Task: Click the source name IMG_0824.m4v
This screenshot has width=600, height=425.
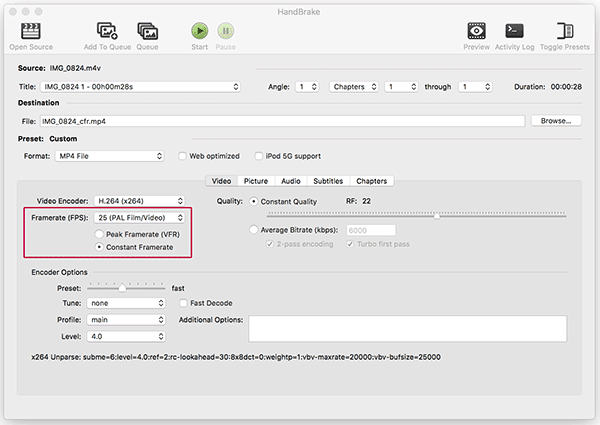Action: click(75, 68)
